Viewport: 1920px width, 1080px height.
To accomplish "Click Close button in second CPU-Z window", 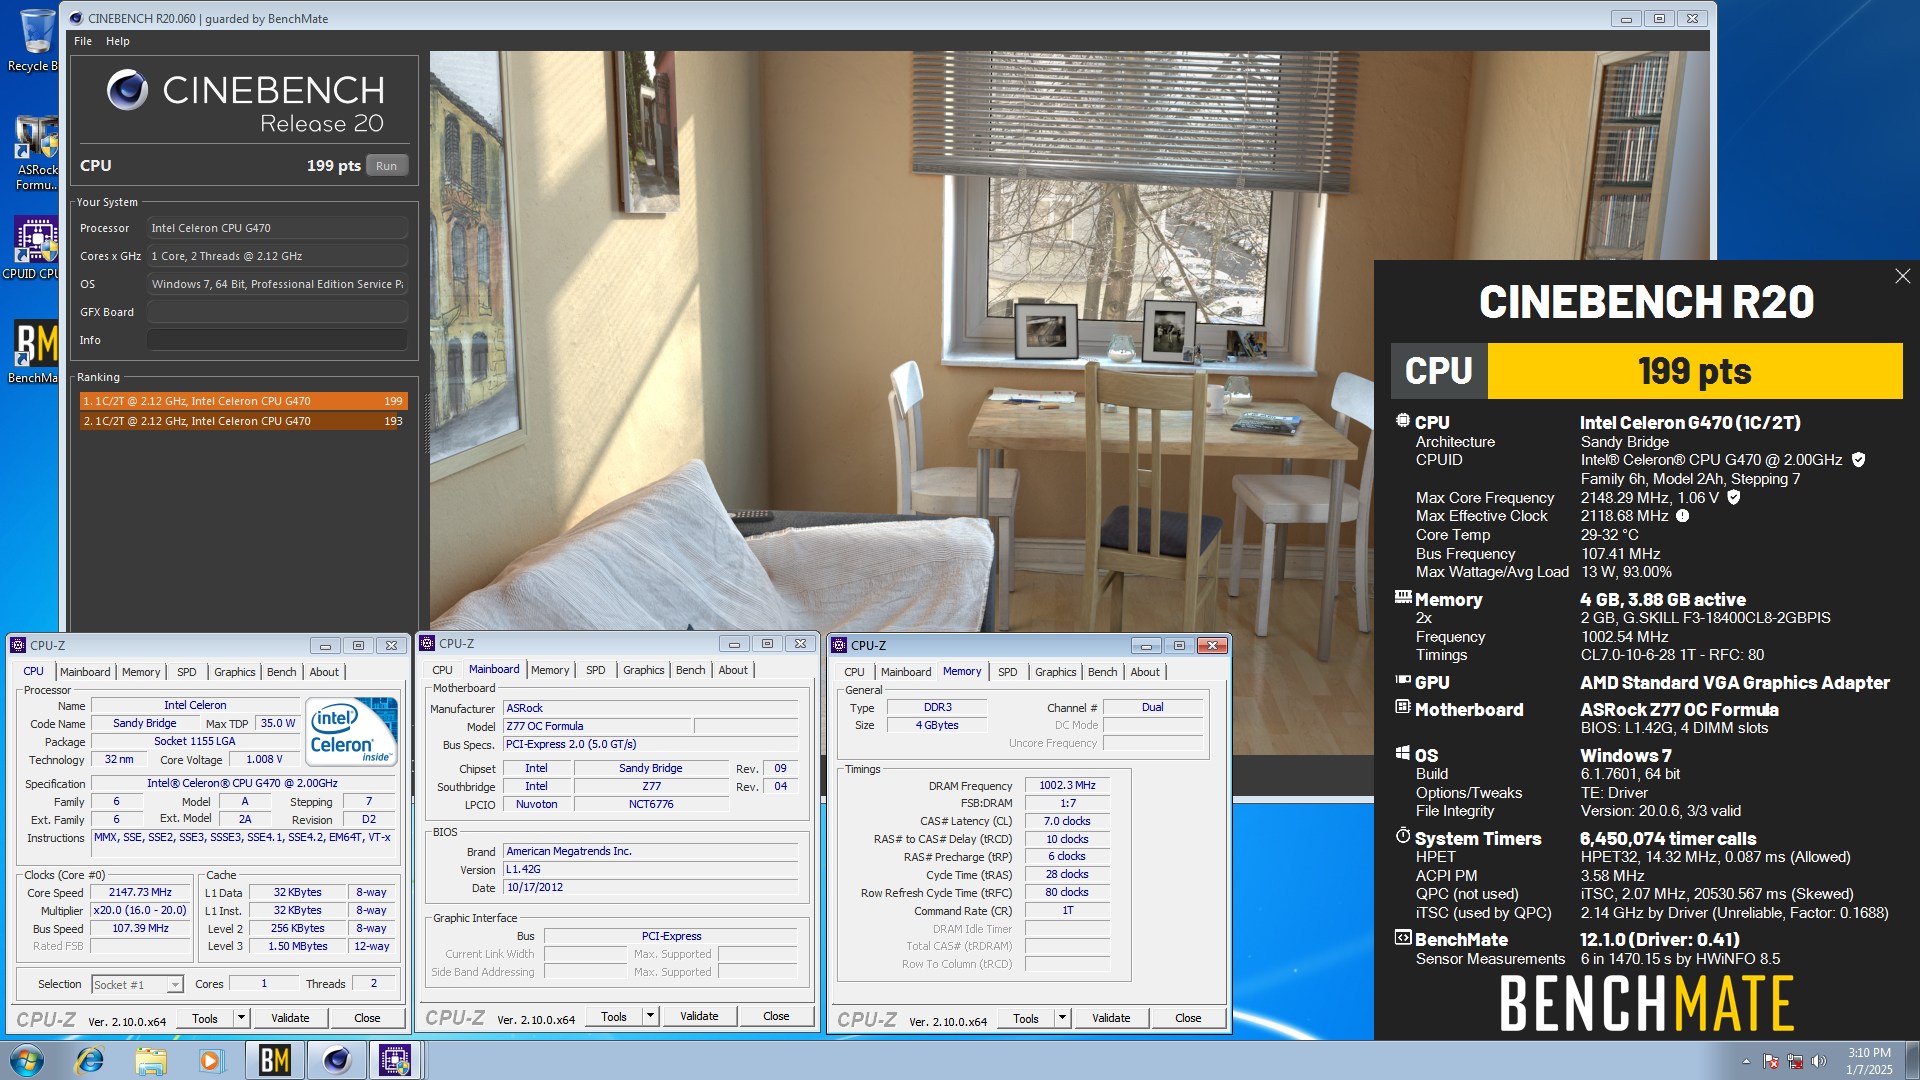I will coord(776,1016).
